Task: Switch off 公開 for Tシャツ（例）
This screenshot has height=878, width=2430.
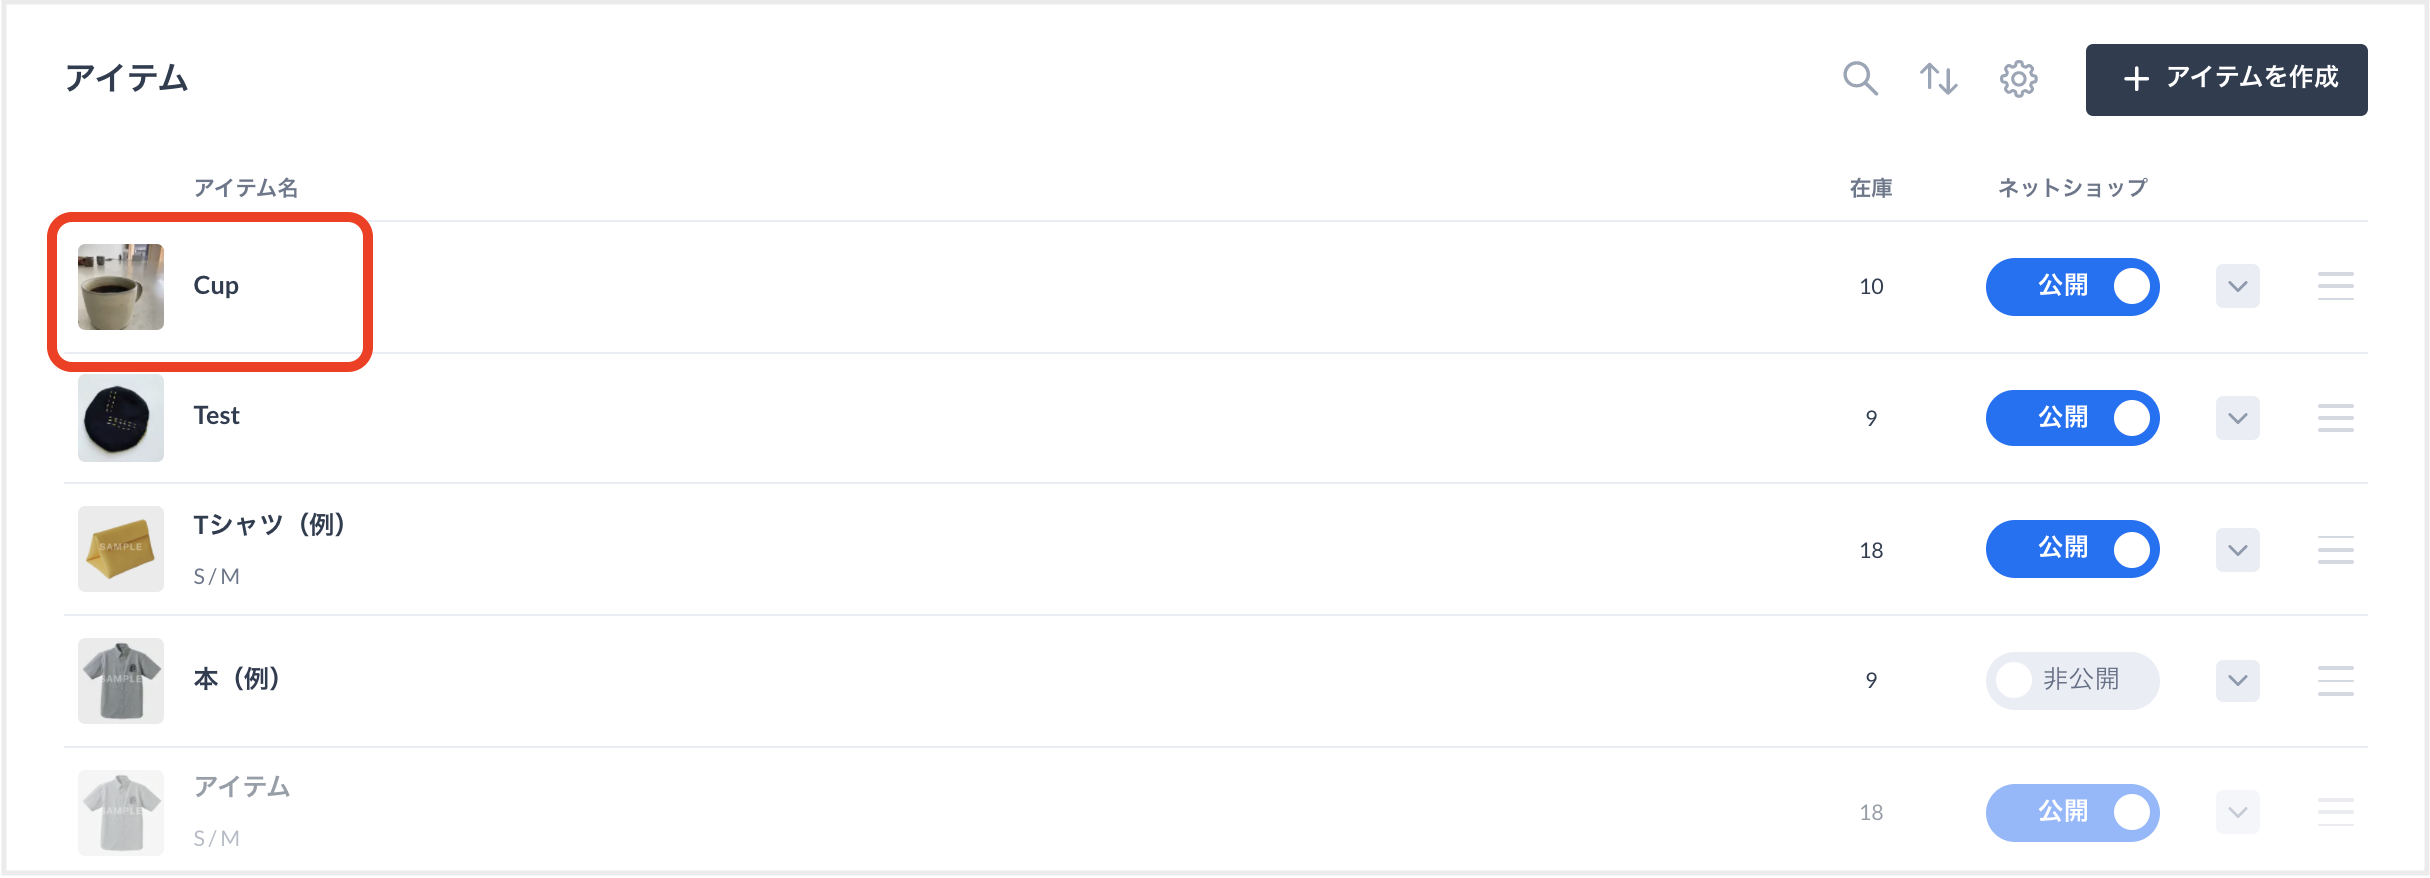Action: (x=2072, y=549)
